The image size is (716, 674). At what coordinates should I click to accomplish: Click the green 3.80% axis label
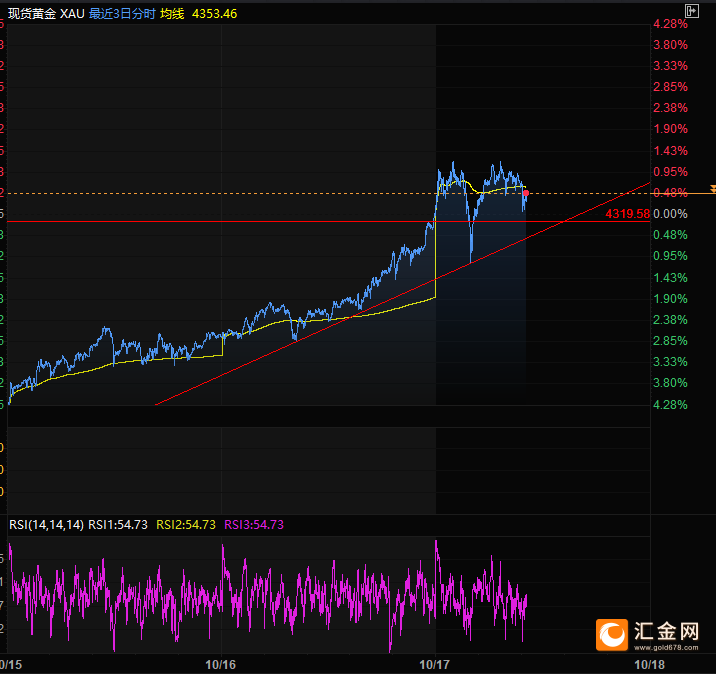(x=670, y=383)
